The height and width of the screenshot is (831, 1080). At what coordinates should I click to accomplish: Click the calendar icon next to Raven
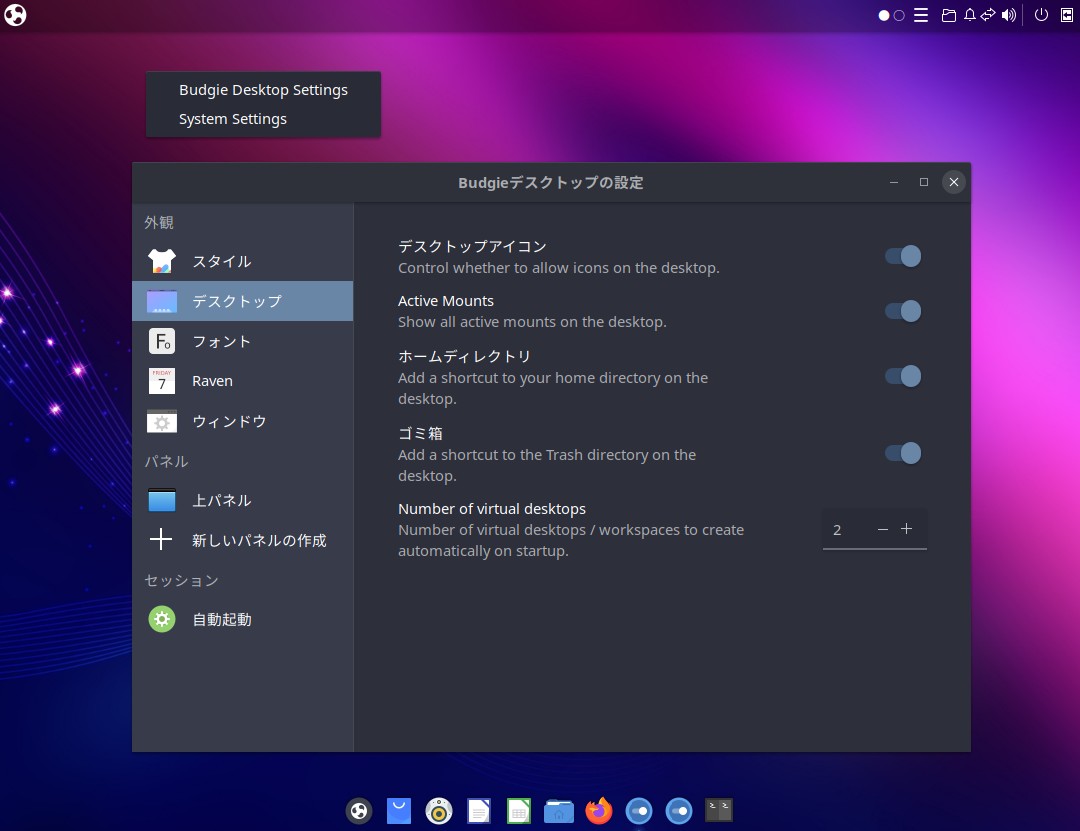pyautogui.click(x=162, y=381)
